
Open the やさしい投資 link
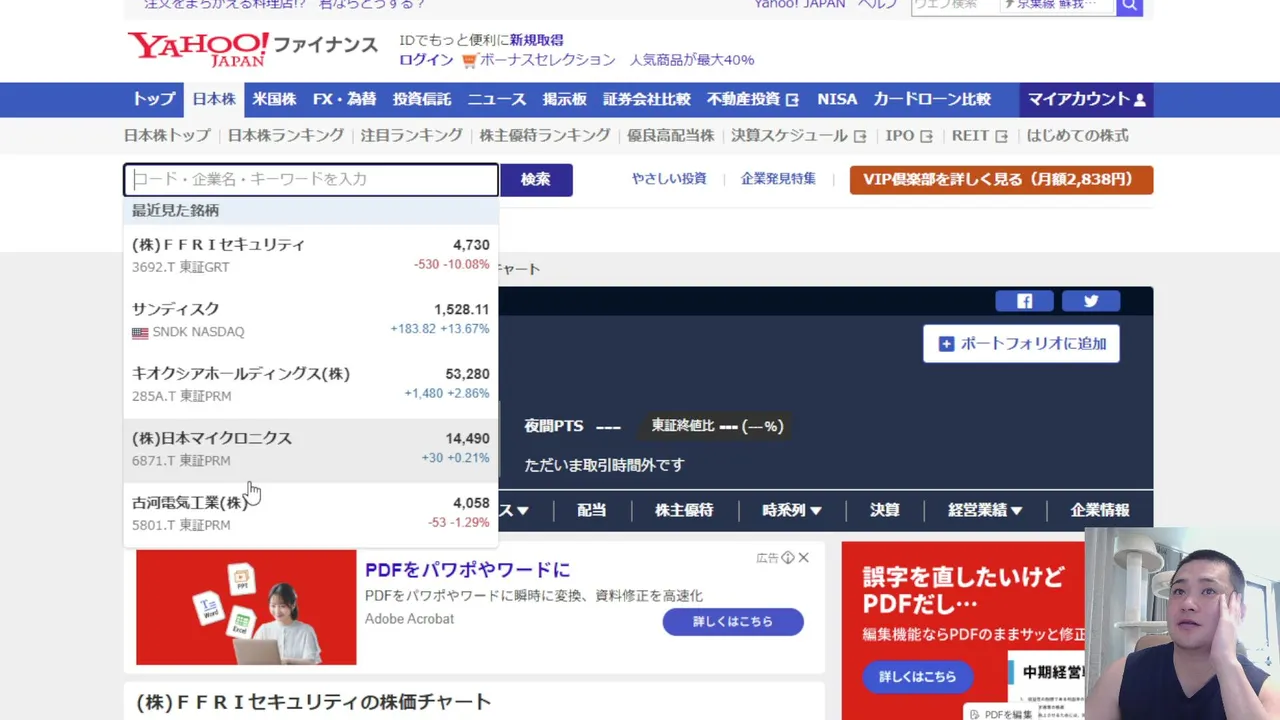(669, 178)
